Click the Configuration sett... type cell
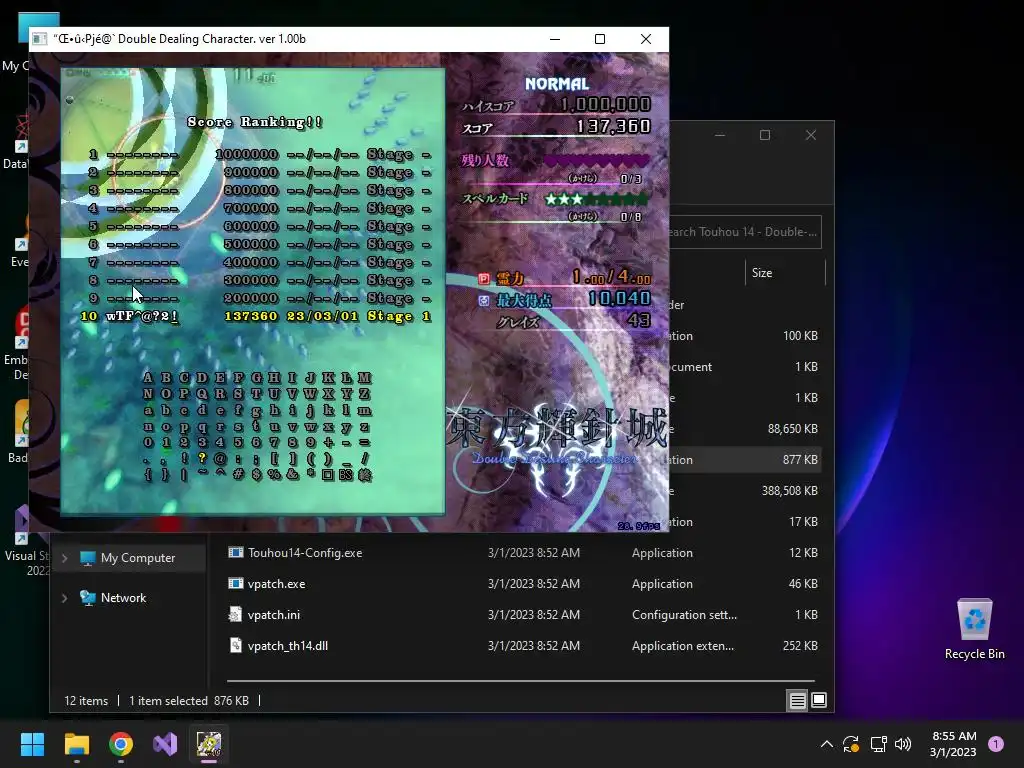 [x=684, y=615]
